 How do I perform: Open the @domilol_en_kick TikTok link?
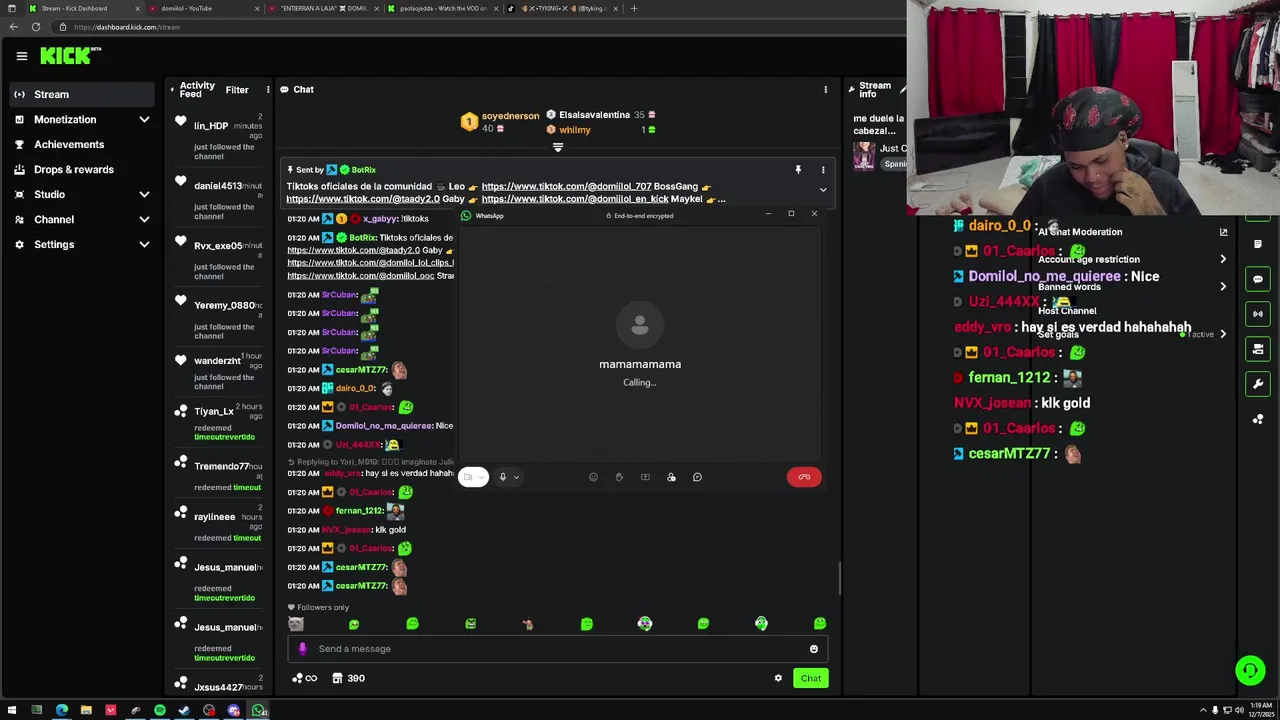point(575,199)
